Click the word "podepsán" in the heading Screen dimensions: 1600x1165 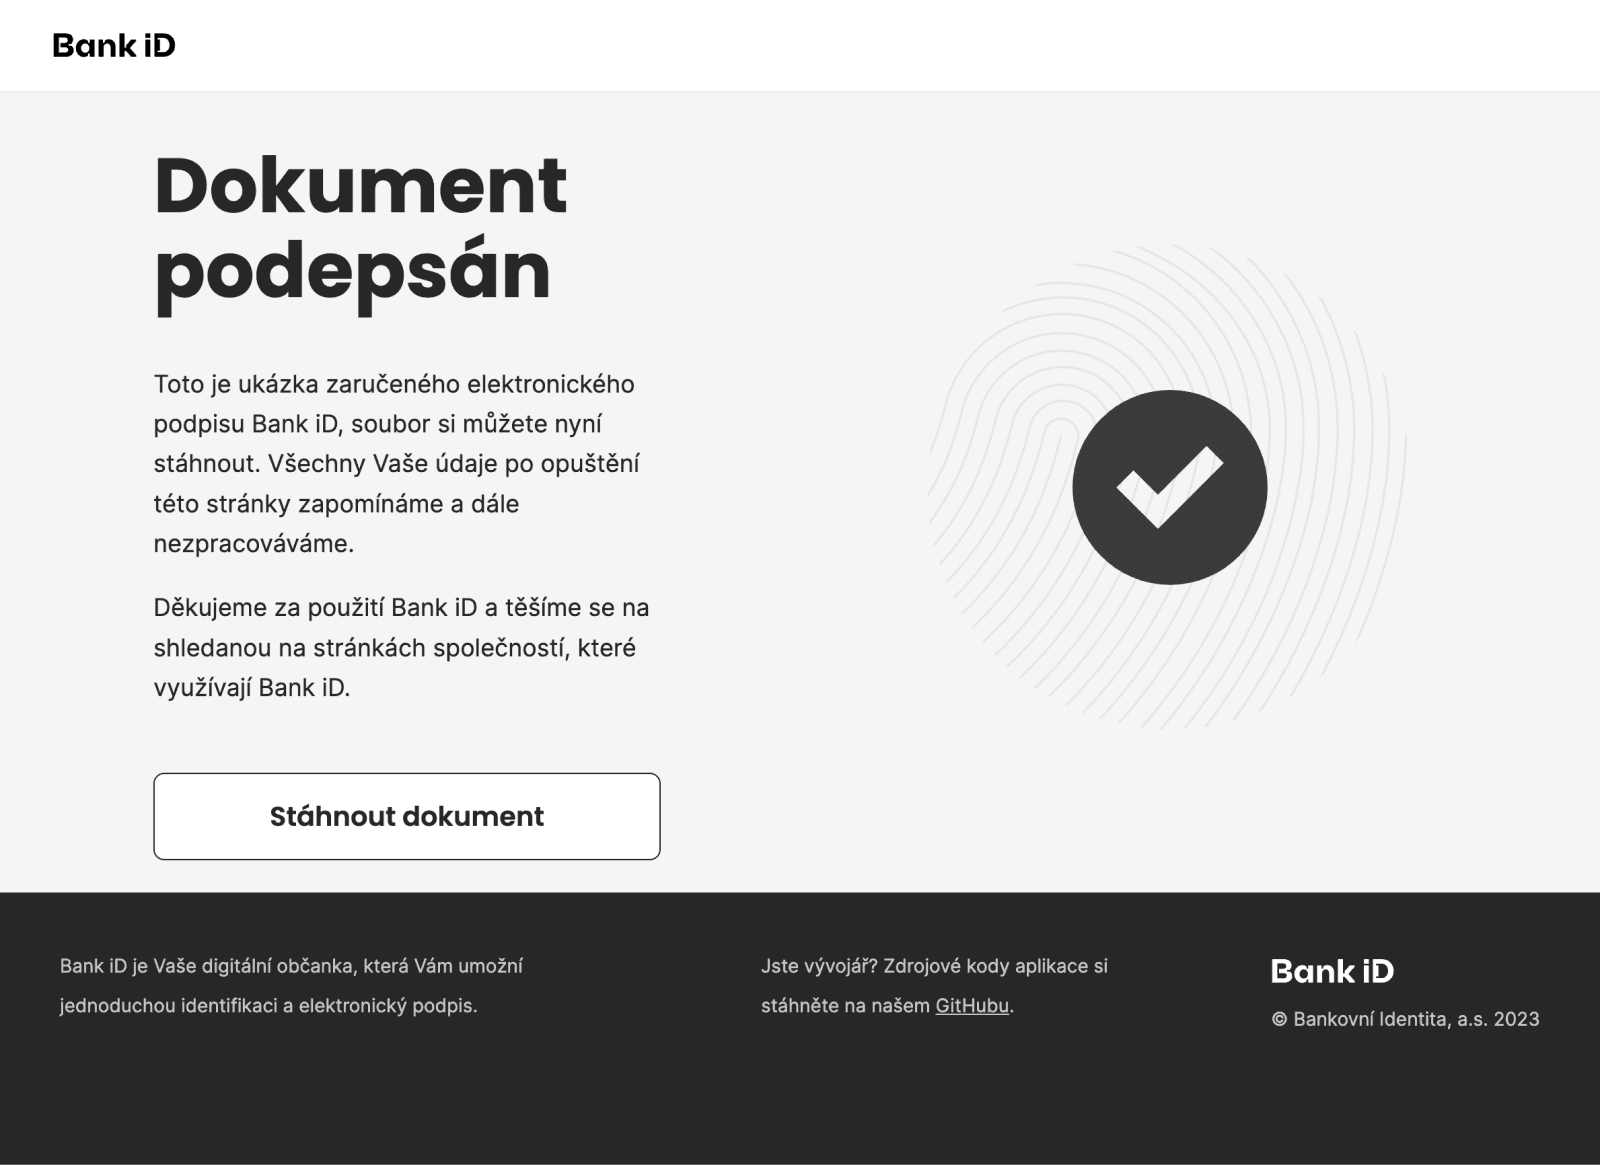[x=353, y=270]
